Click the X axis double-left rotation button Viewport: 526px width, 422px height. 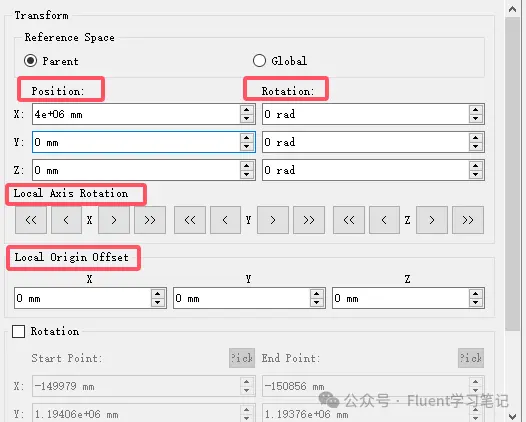pos(31,220)
